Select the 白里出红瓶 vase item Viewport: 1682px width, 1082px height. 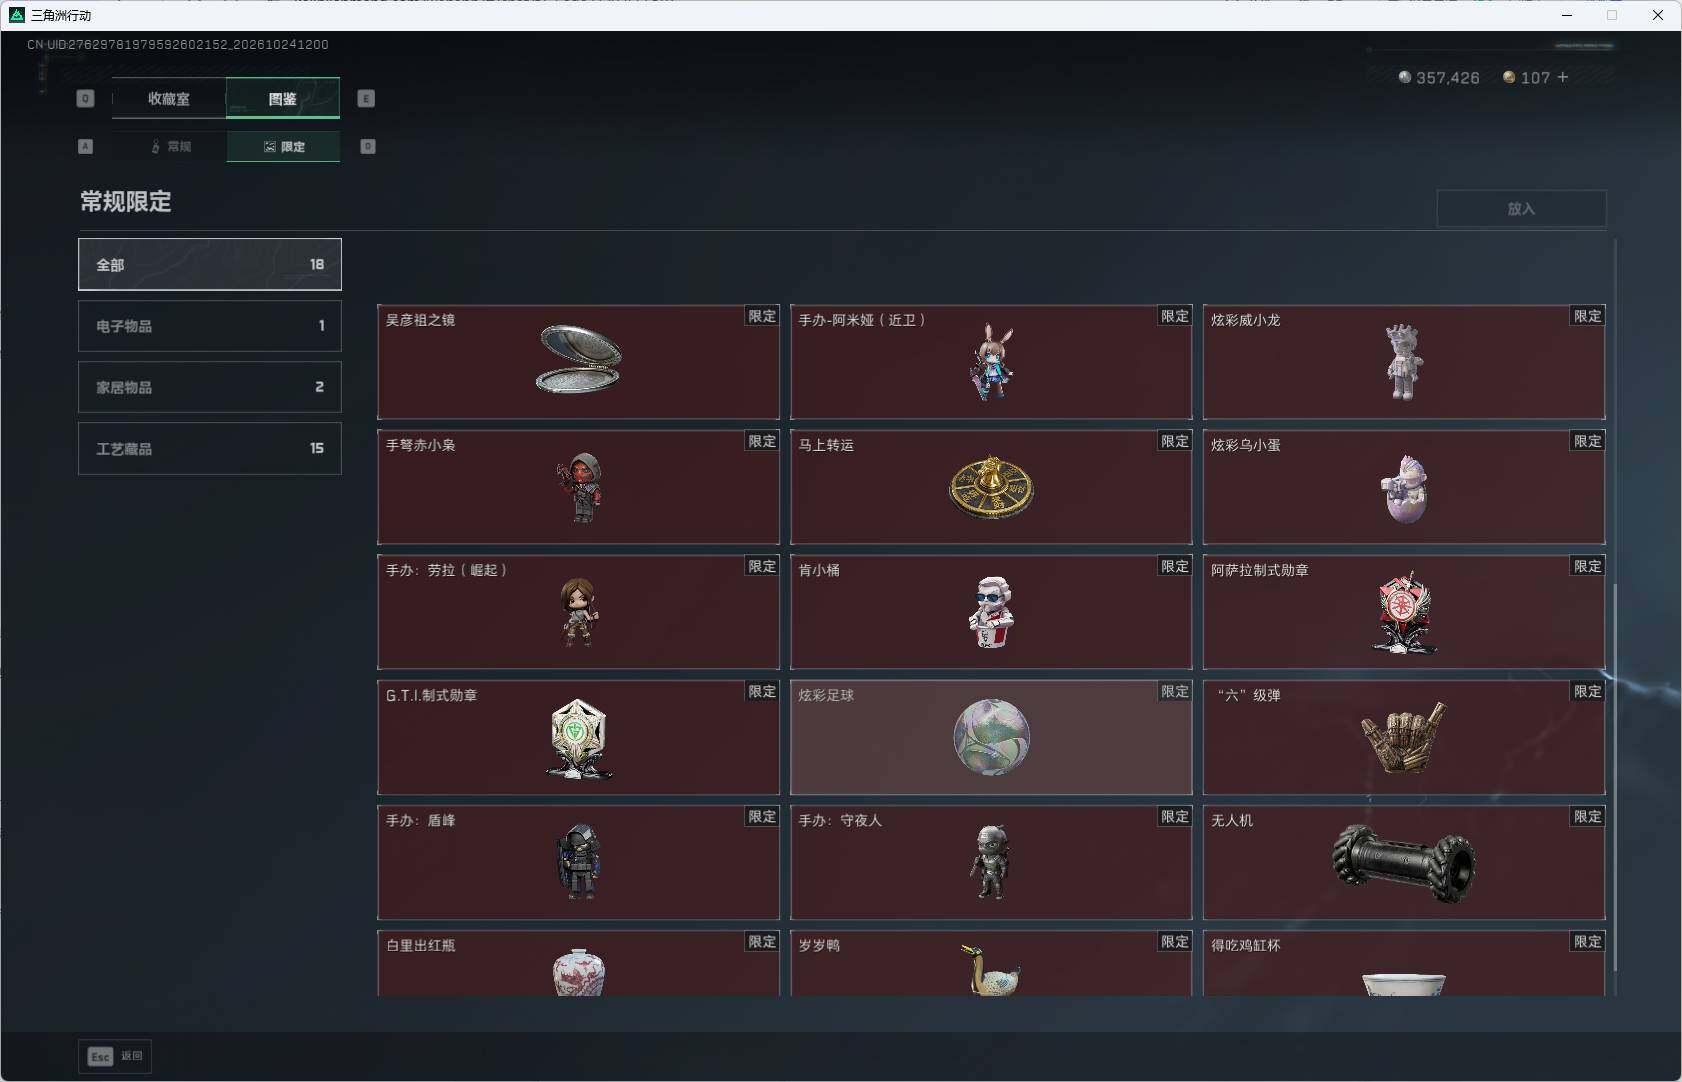coord(578,963)
